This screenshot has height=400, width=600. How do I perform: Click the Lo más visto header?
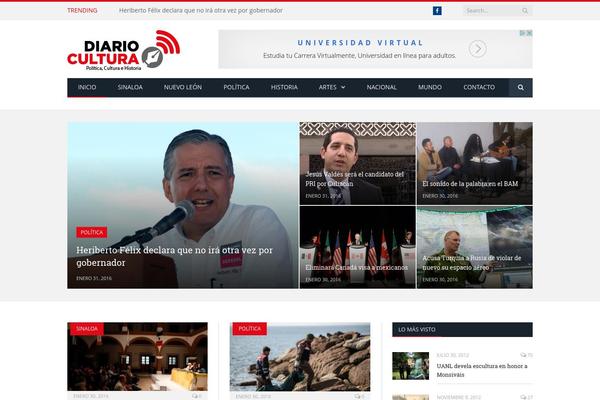(x=462, y=330)
